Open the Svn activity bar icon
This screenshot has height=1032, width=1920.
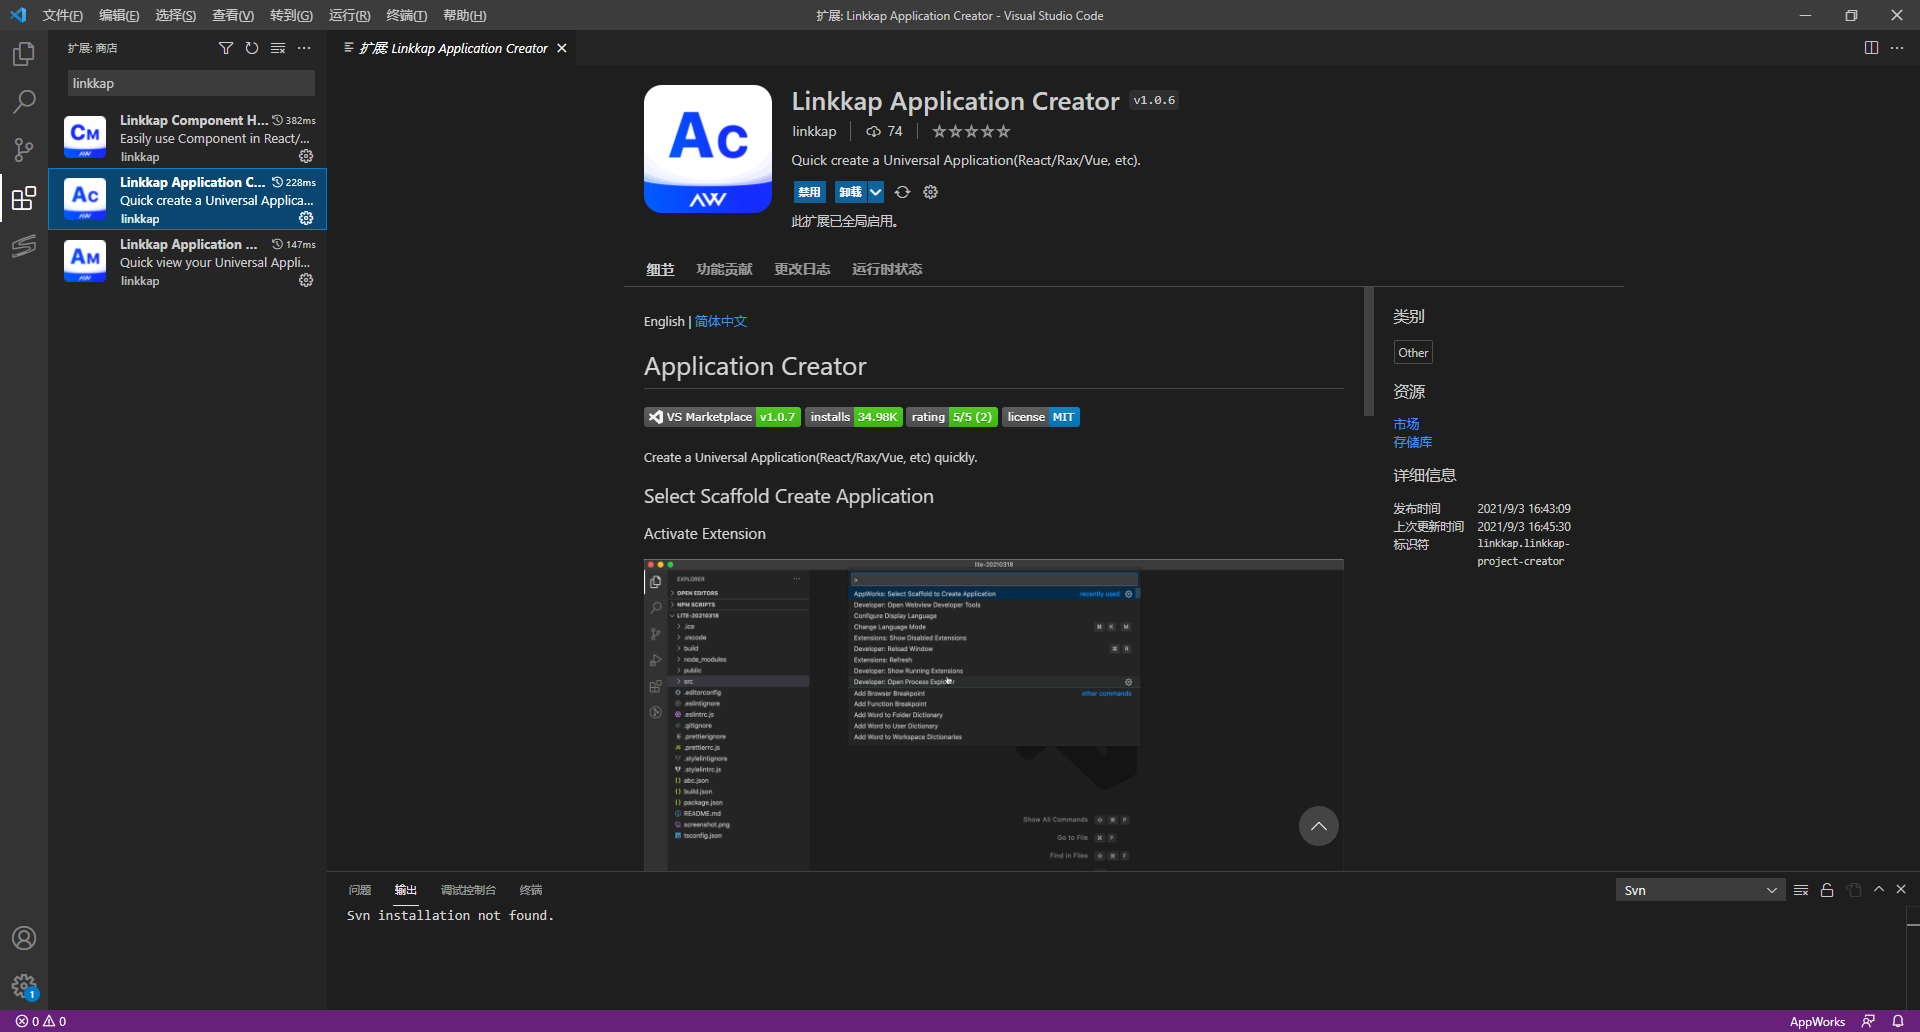(x=24, y=246)
